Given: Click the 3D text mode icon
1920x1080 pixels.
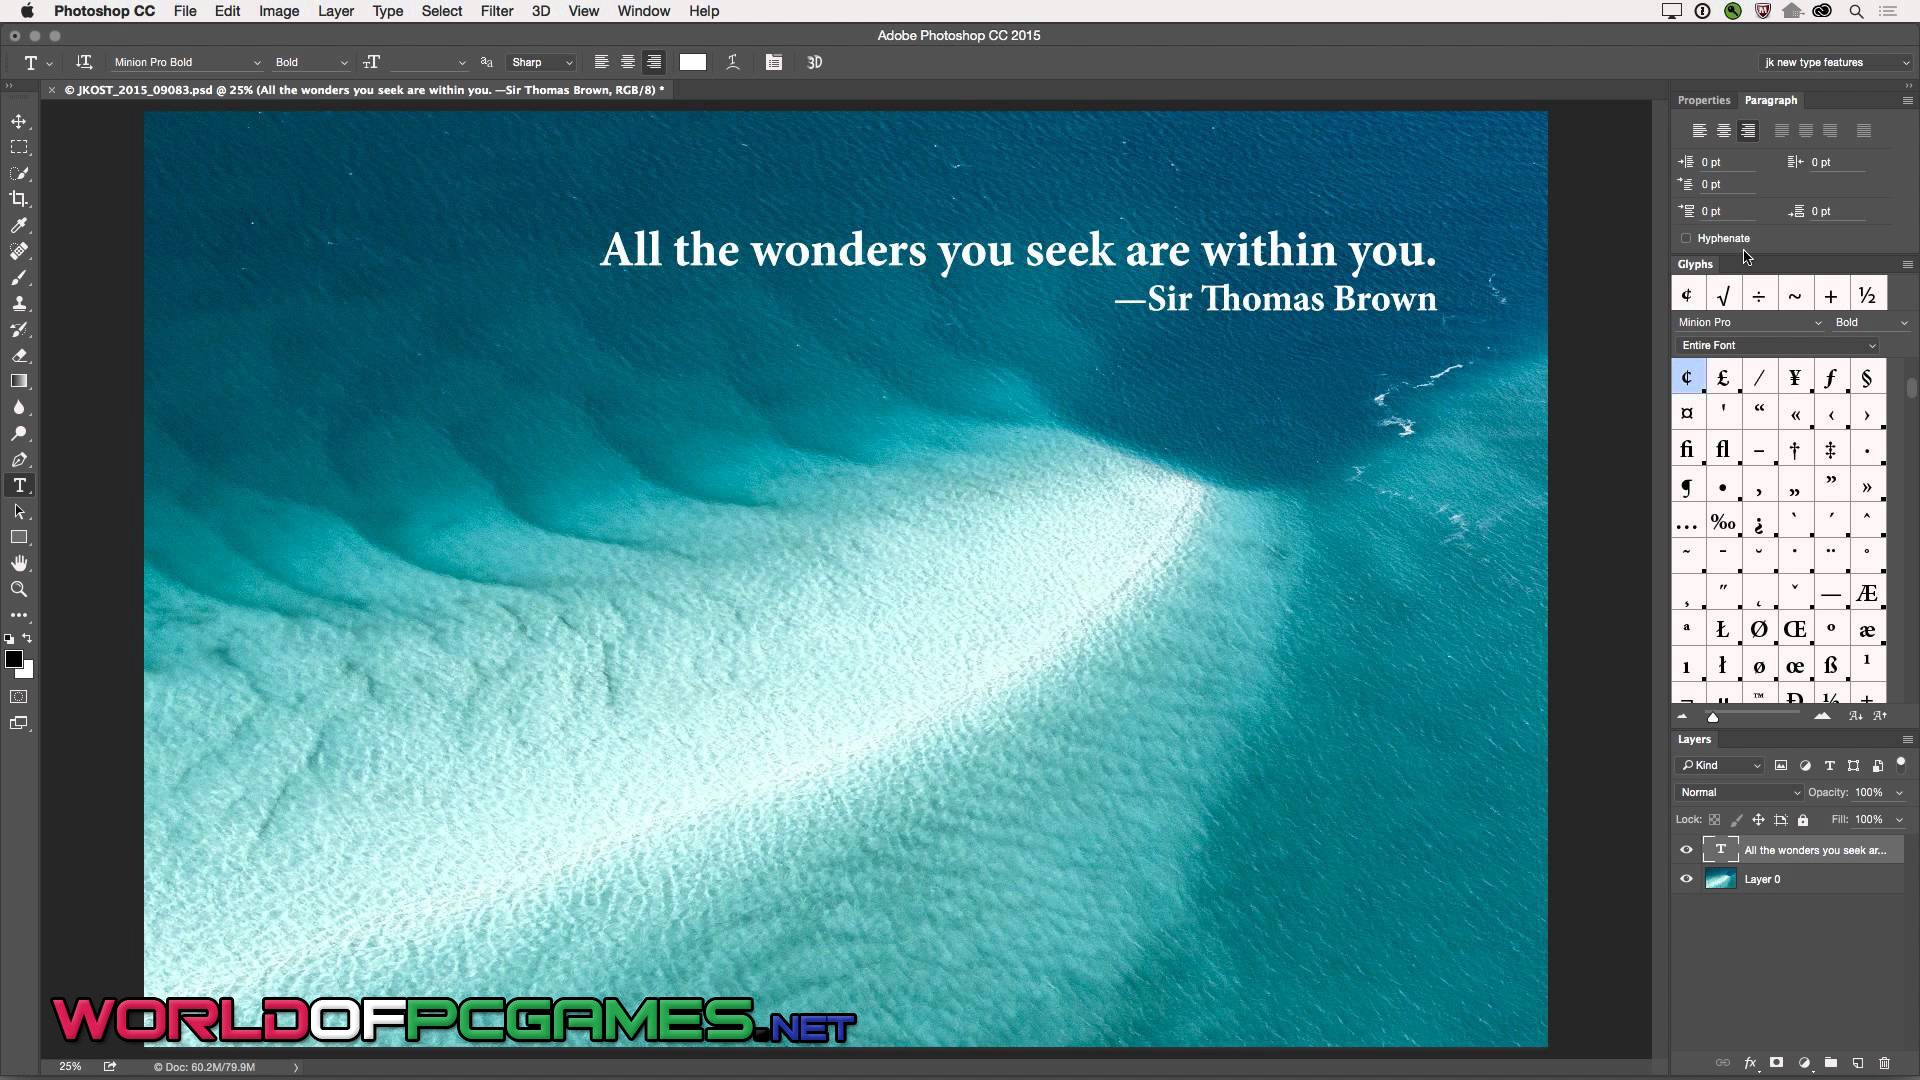Looking at the screenshot, I should point(815,62).
